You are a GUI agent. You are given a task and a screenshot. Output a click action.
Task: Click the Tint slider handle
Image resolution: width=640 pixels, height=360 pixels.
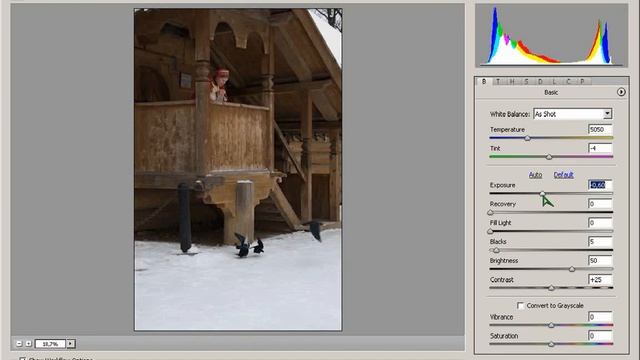pos(549,157)
